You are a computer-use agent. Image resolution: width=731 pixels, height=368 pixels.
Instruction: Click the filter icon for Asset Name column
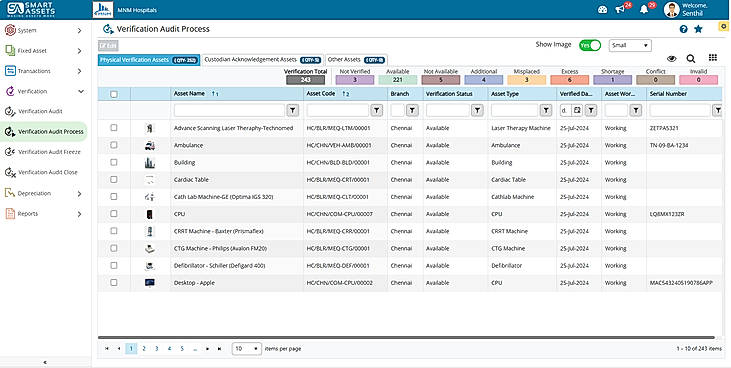tap(292, 110)
